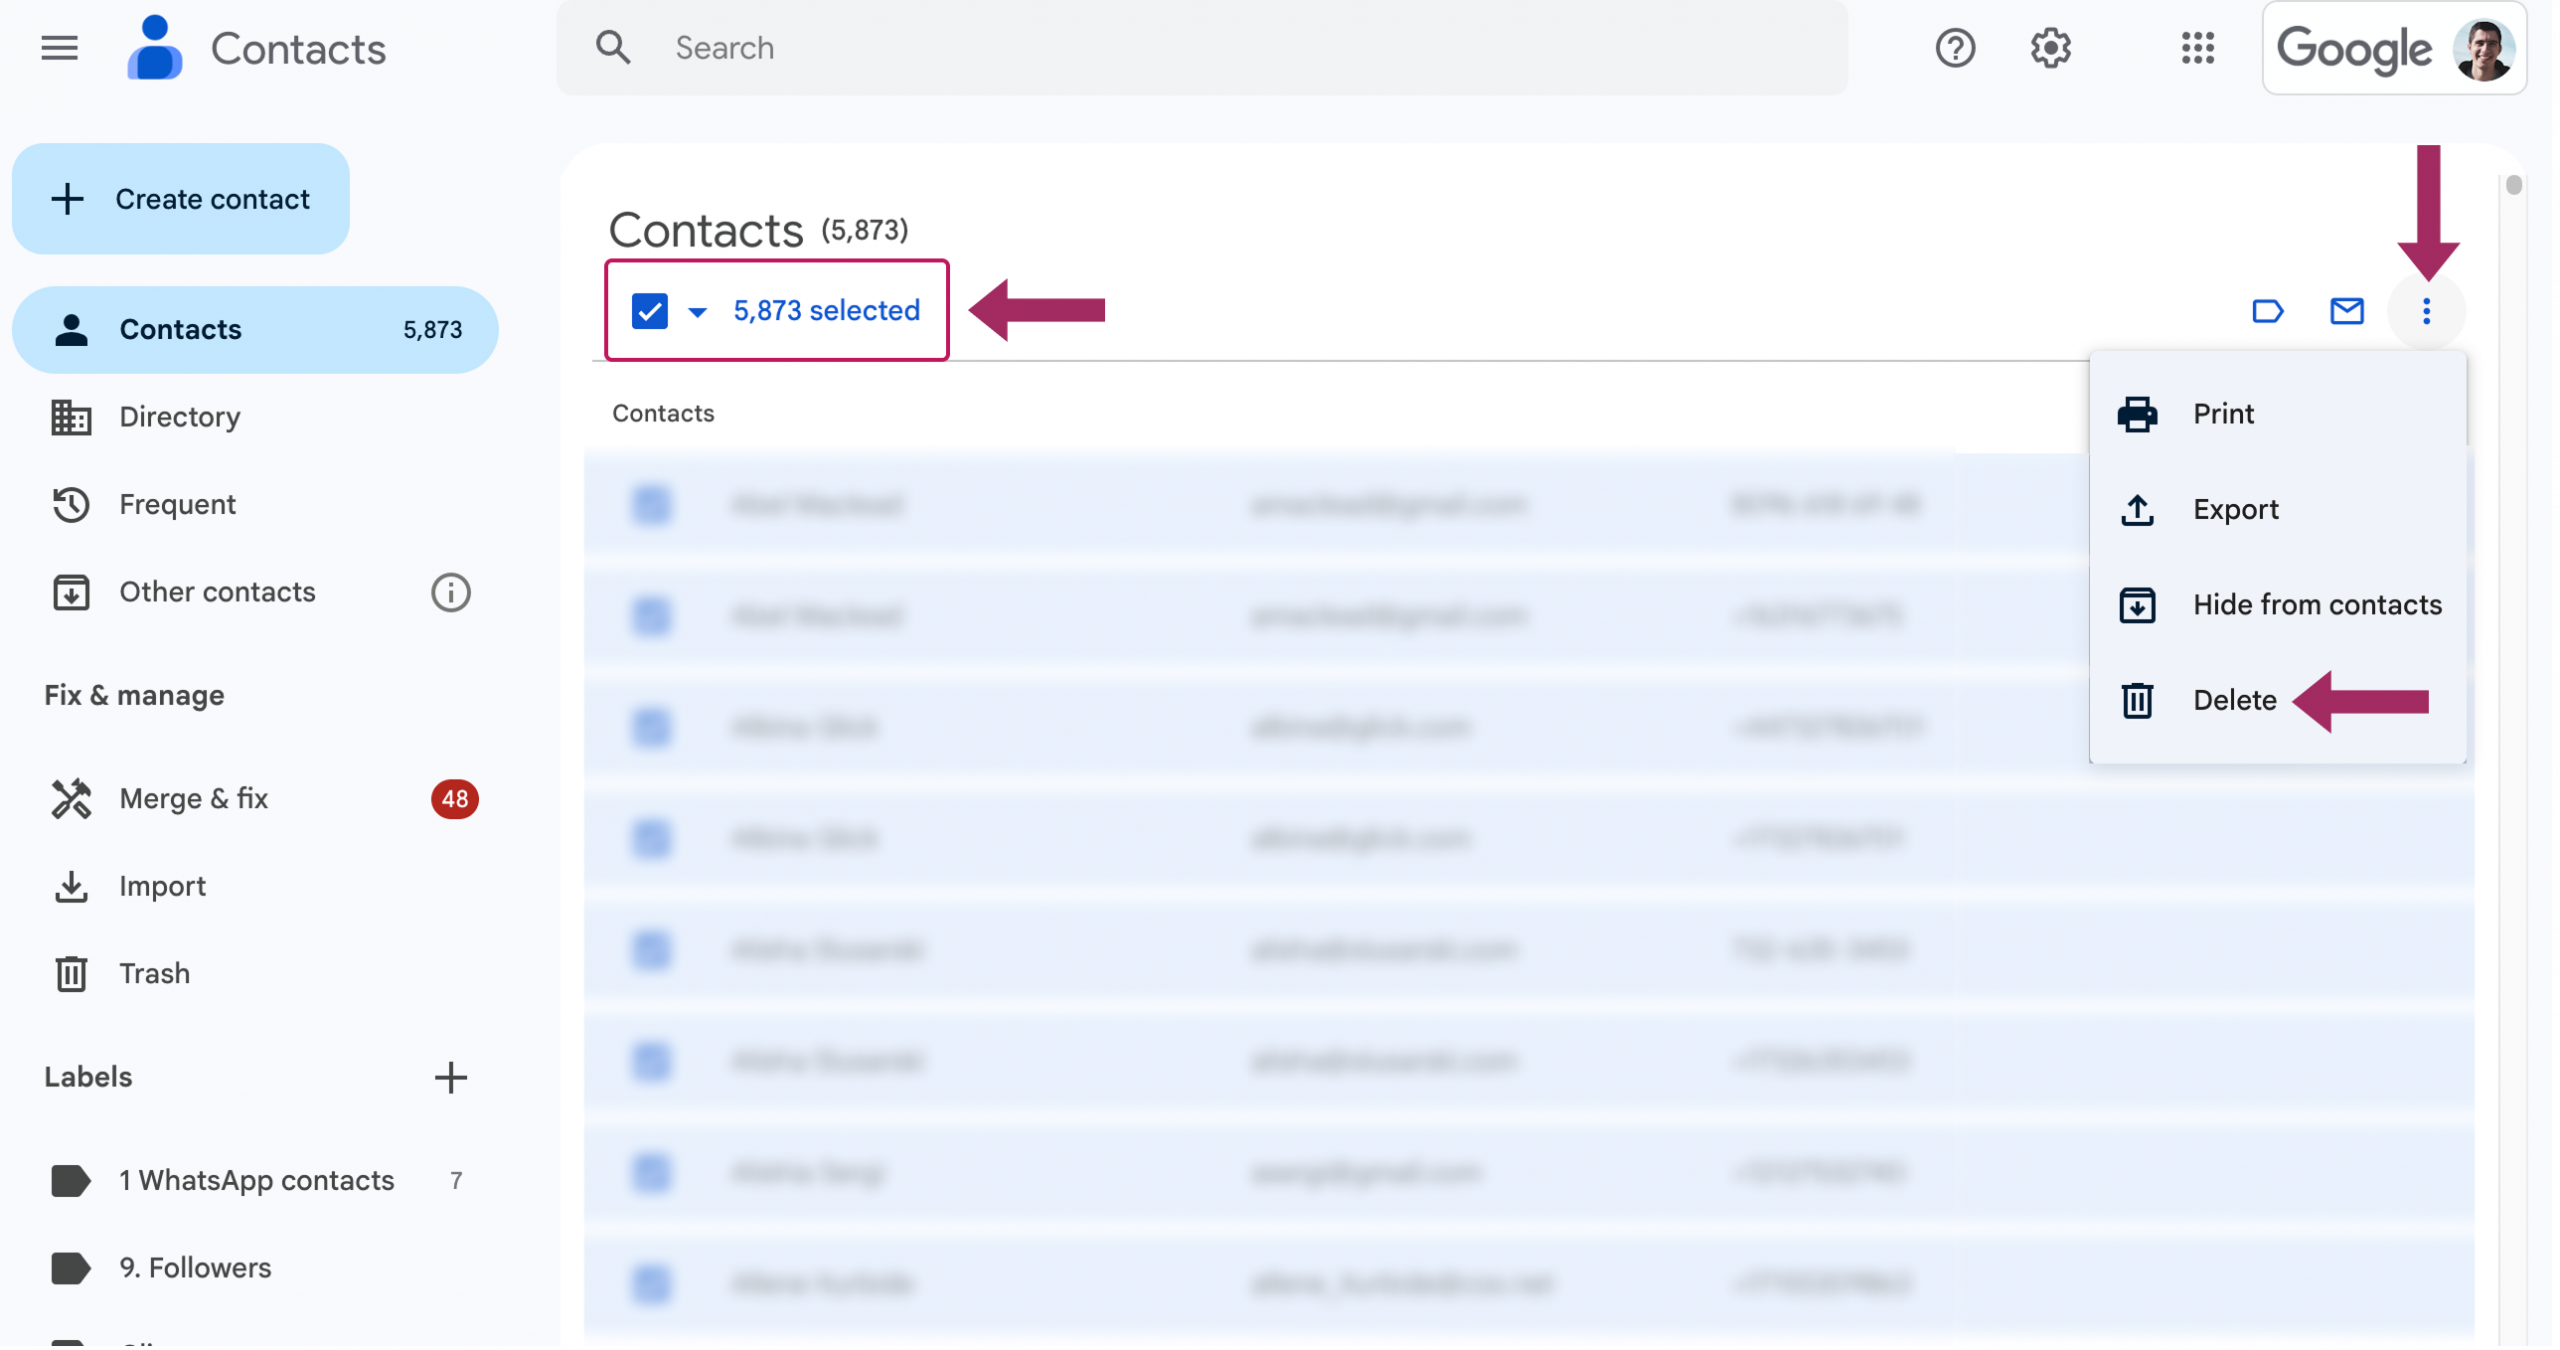
Task: Click the vertical scrollbar thumb
Action: 2513,186
